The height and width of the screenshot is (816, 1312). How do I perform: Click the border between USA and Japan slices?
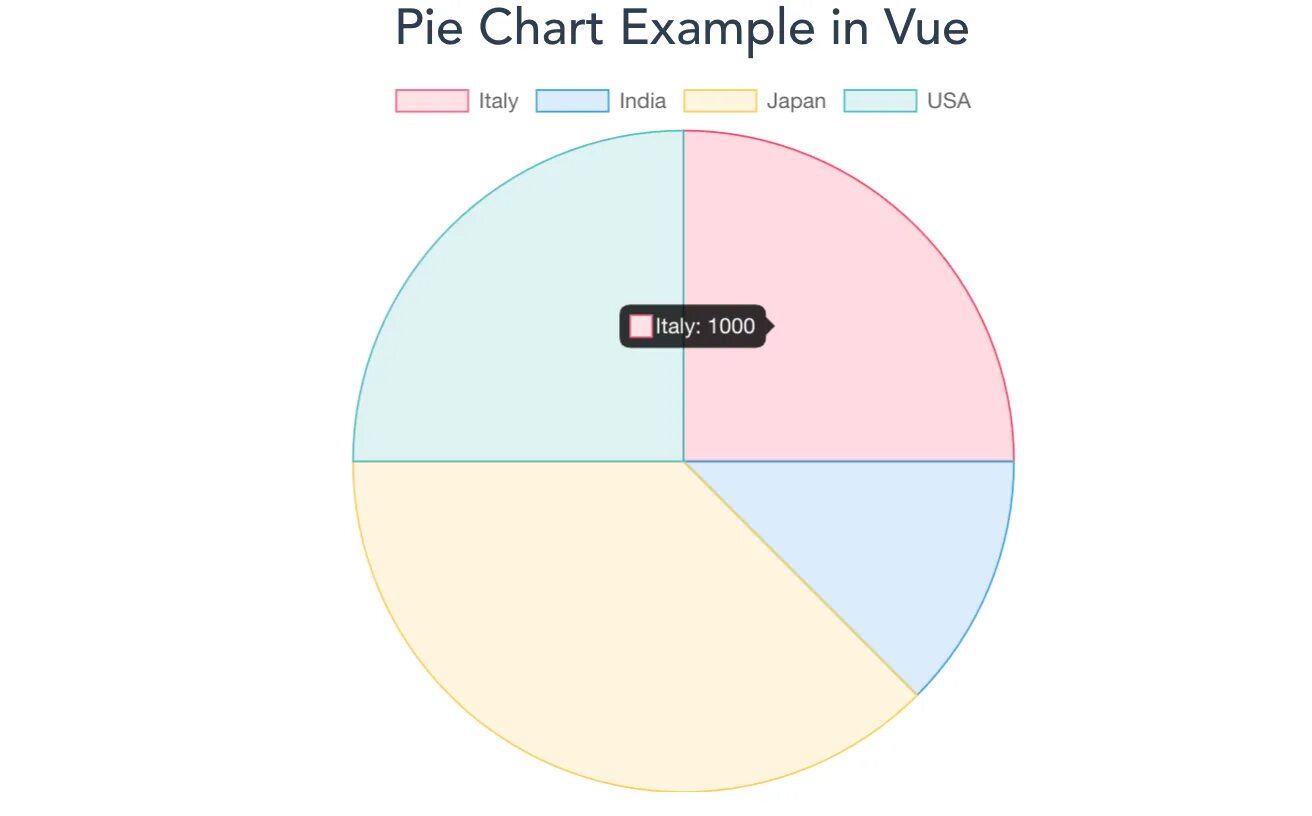tap(518, 461)
